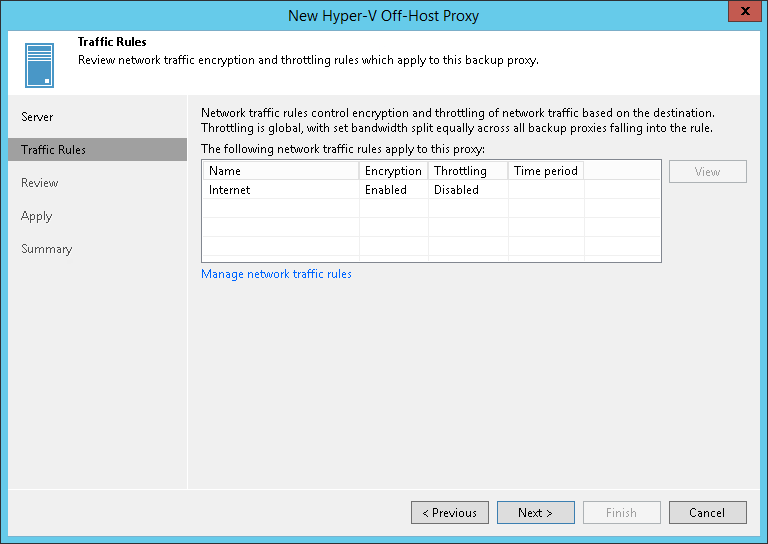
Task: Click the Enabled encryption cell for Internet
Action: 386,190
